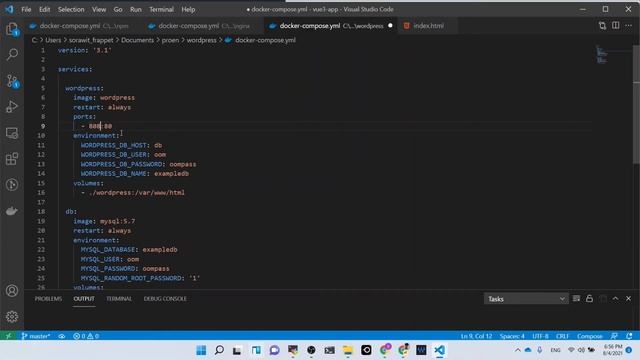Click the proen breadcrumb segment
The height and width of the screenshot is (360, 640).
click(x=170, y=40)
